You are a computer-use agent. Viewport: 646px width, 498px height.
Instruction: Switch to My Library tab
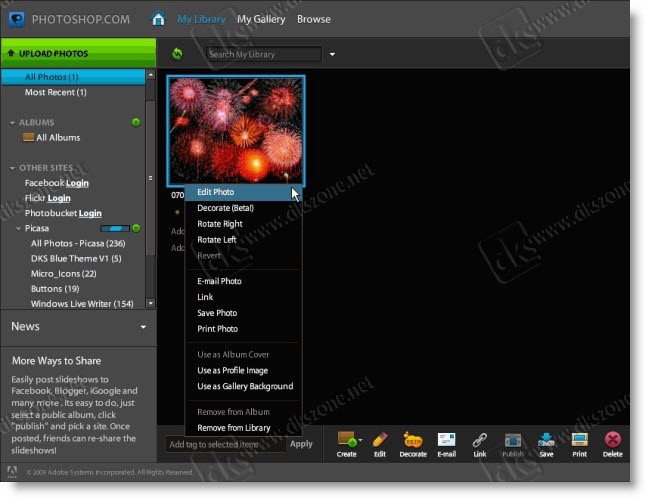point(201,19)
